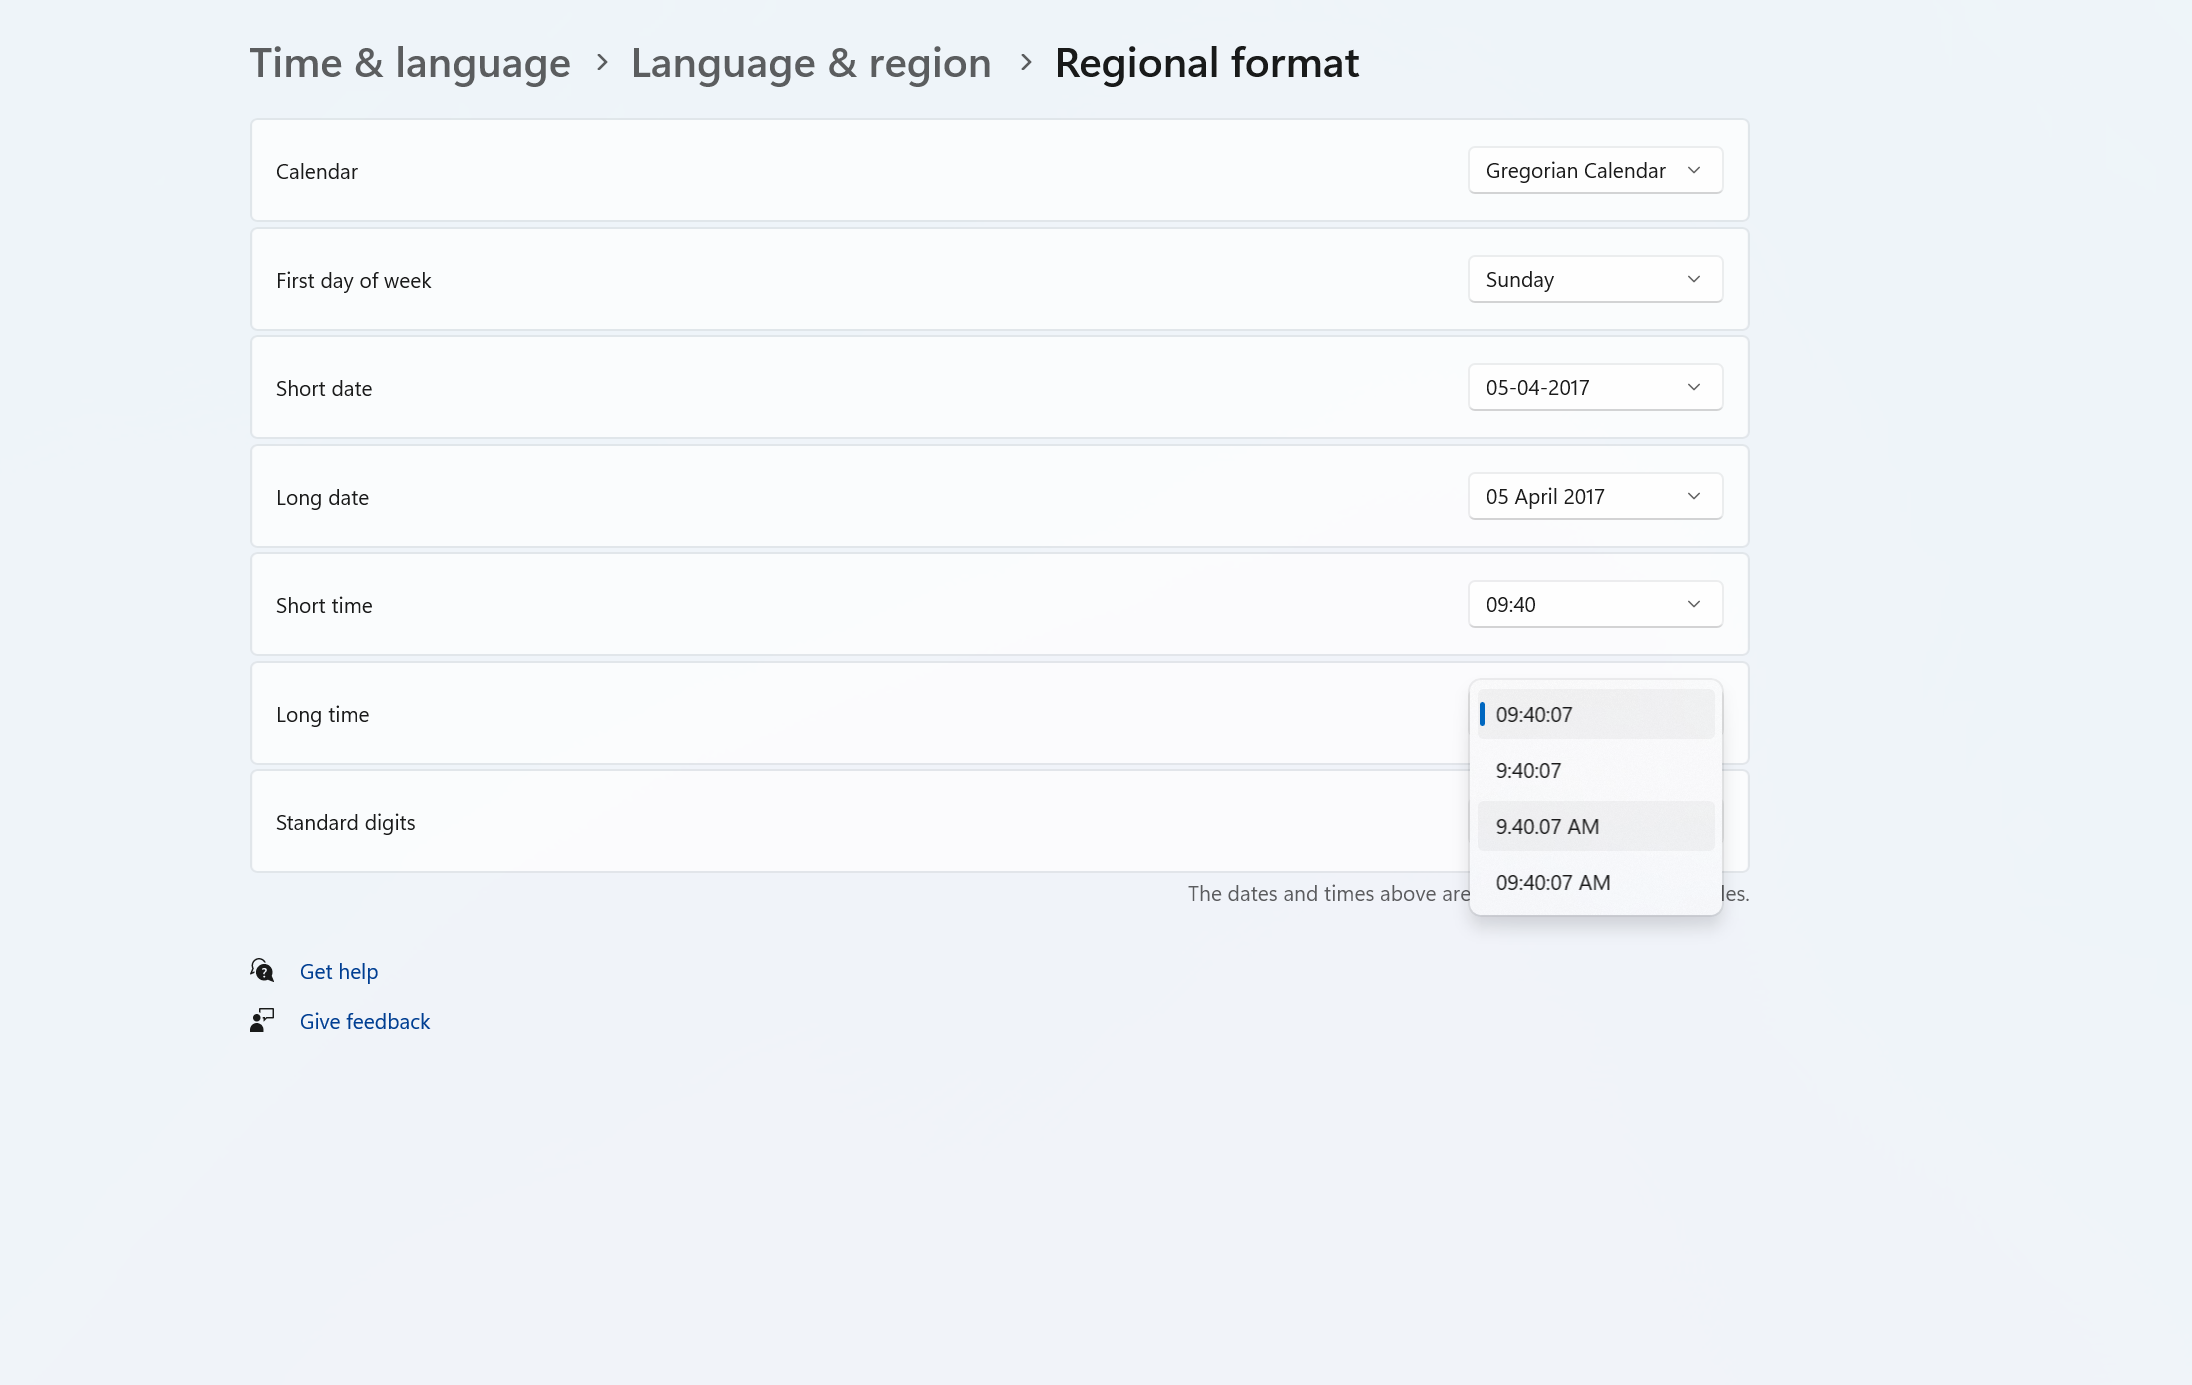Select 09:40:07 long time option
Image resolution: width=2192 pixels, height=1385 pixels.
point(1594,715)
